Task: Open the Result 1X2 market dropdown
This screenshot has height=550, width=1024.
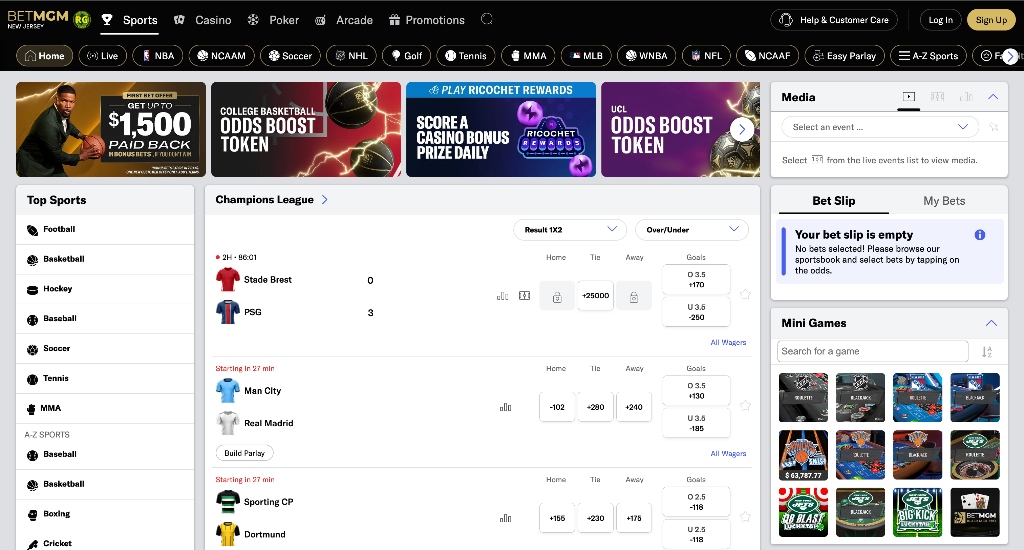Action: pos(570,229)
